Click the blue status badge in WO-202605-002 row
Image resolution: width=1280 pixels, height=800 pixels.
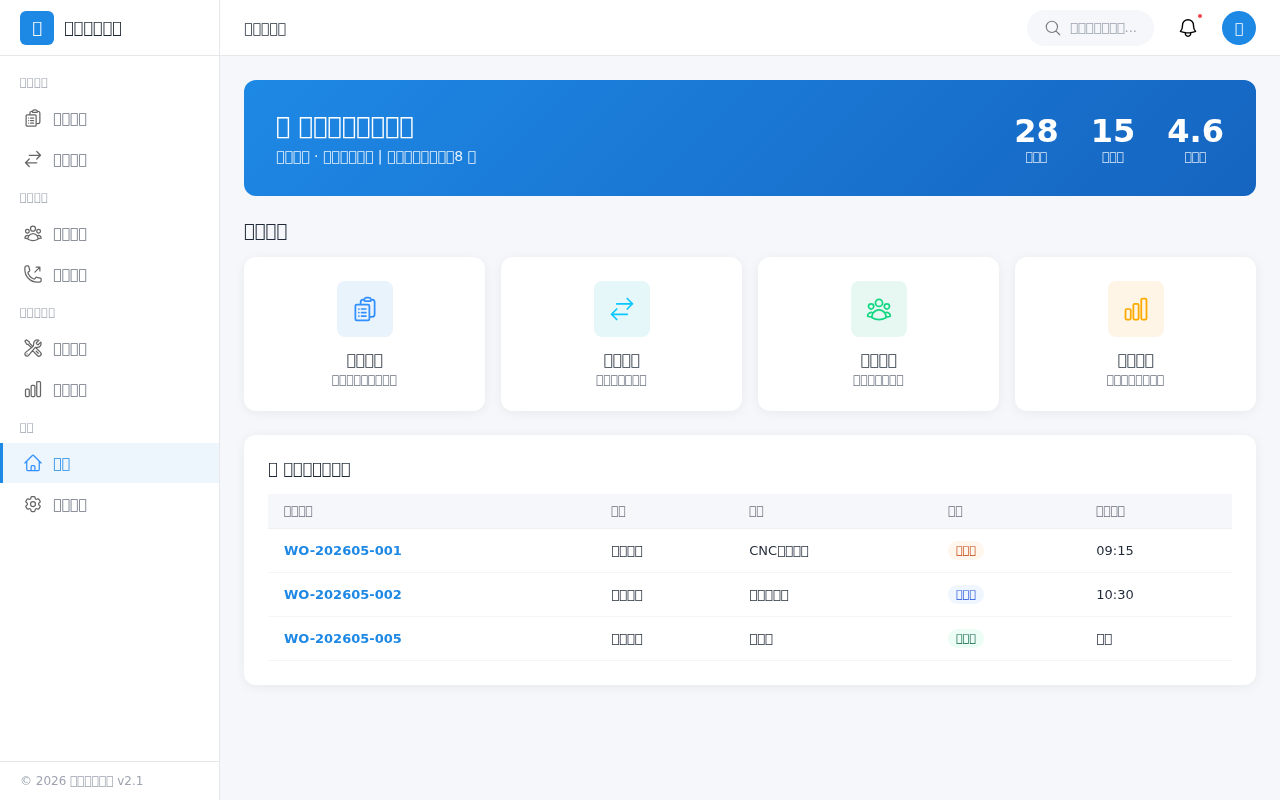(x=966, y=595)
